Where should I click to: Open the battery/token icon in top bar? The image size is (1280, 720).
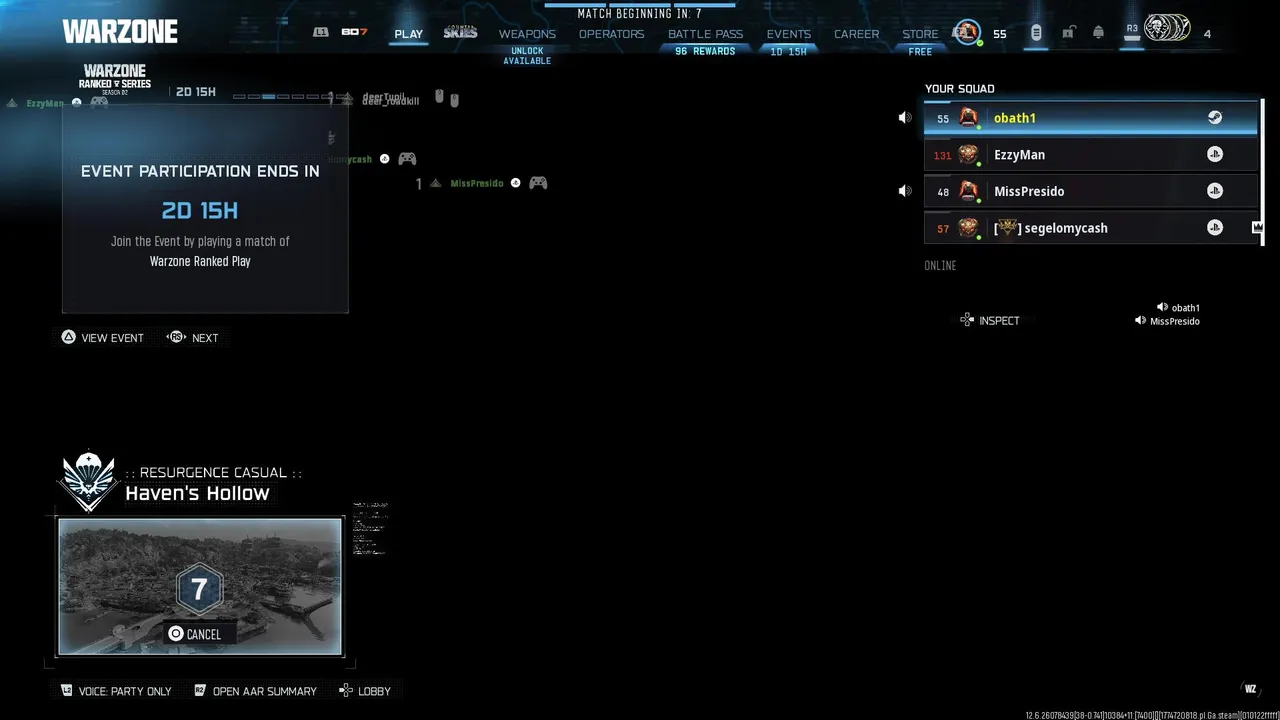(1036, 33)
